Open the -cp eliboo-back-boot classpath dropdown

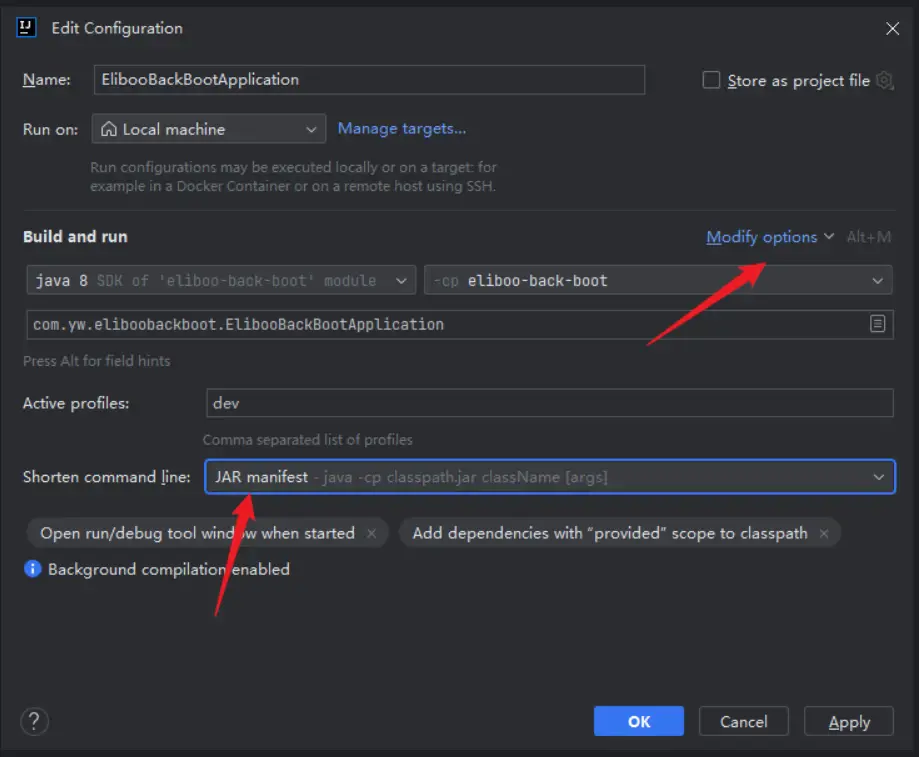tap(658, 281)
